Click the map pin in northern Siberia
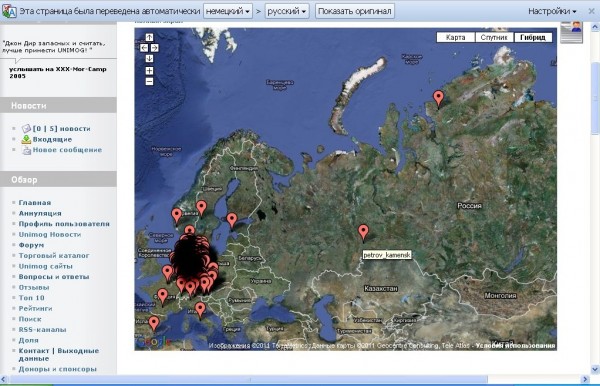This screenshot has height=386, width=600. pos(438,98)
